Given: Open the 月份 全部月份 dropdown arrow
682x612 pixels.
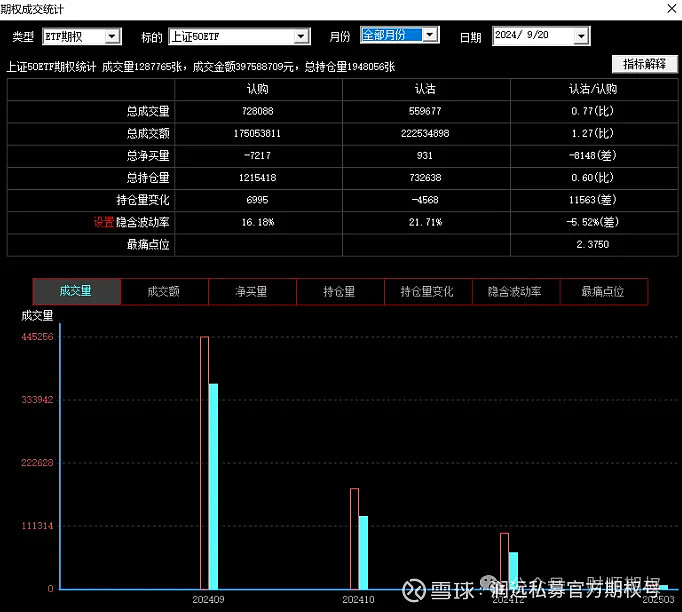Looking at the screenshot, I should click(x=430, y=35).
